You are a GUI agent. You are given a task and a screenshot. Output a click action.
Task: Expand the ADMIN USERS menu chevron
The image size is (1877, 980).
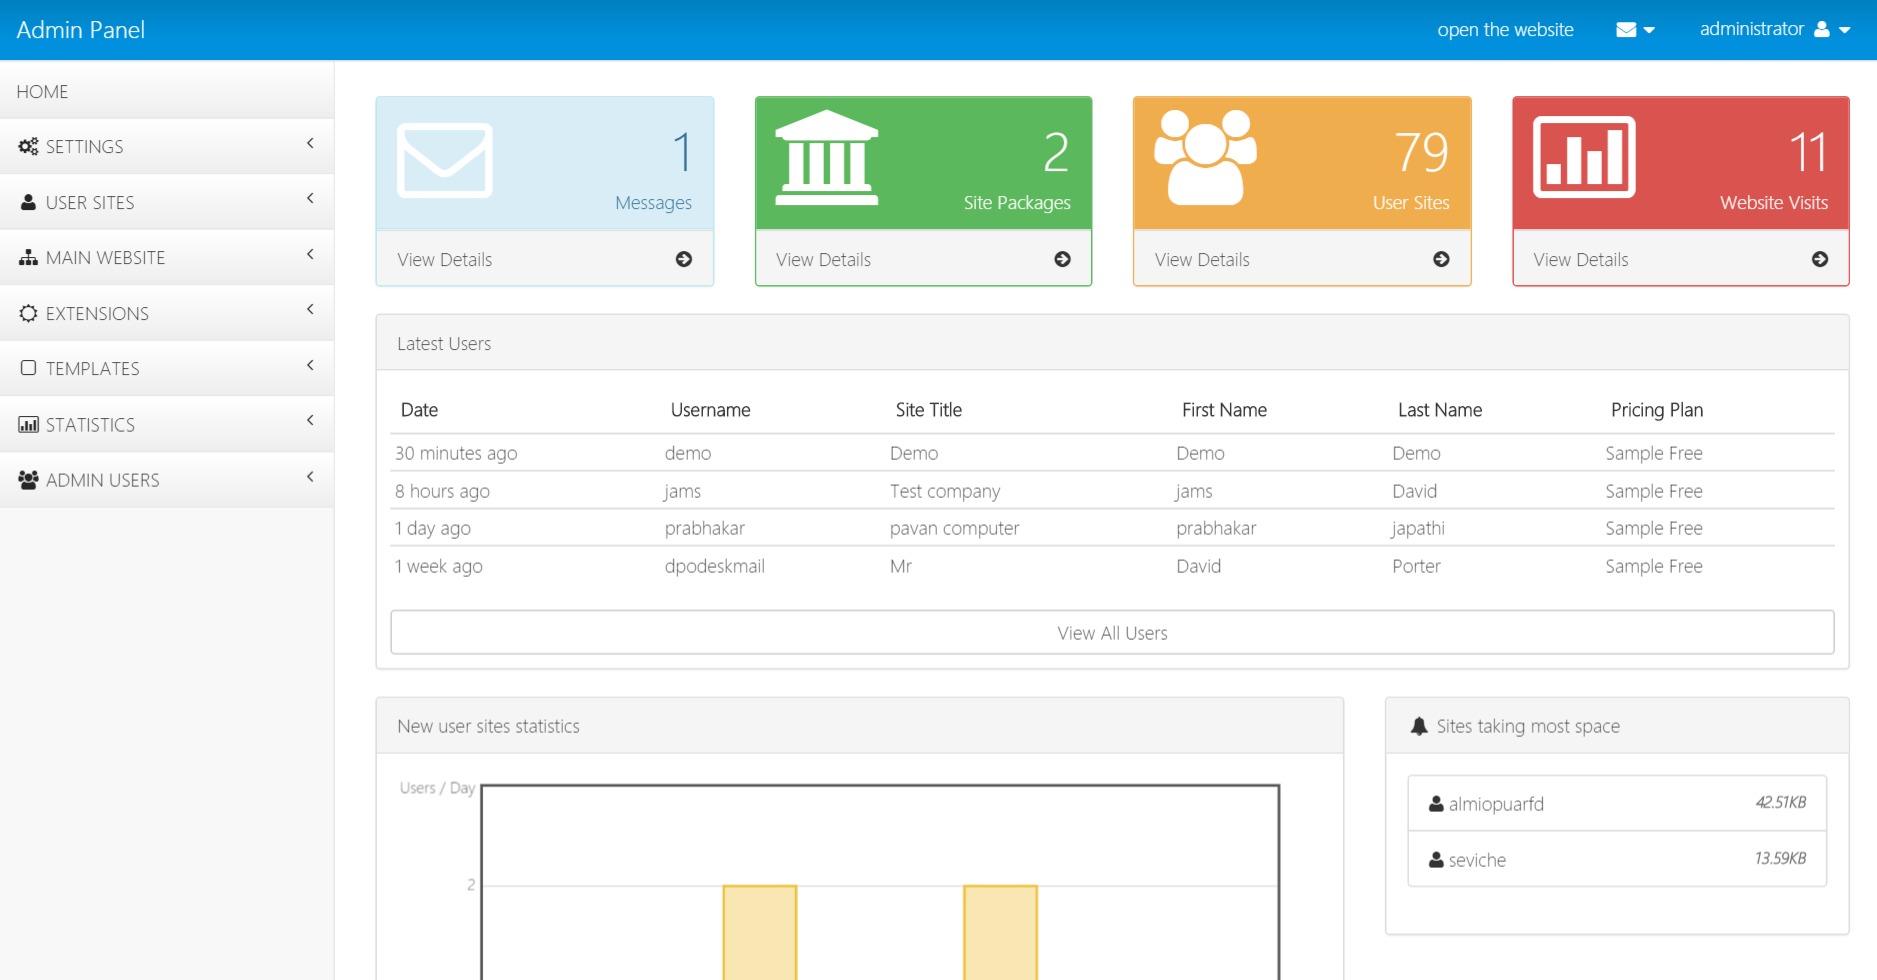(x=310, y=476)
